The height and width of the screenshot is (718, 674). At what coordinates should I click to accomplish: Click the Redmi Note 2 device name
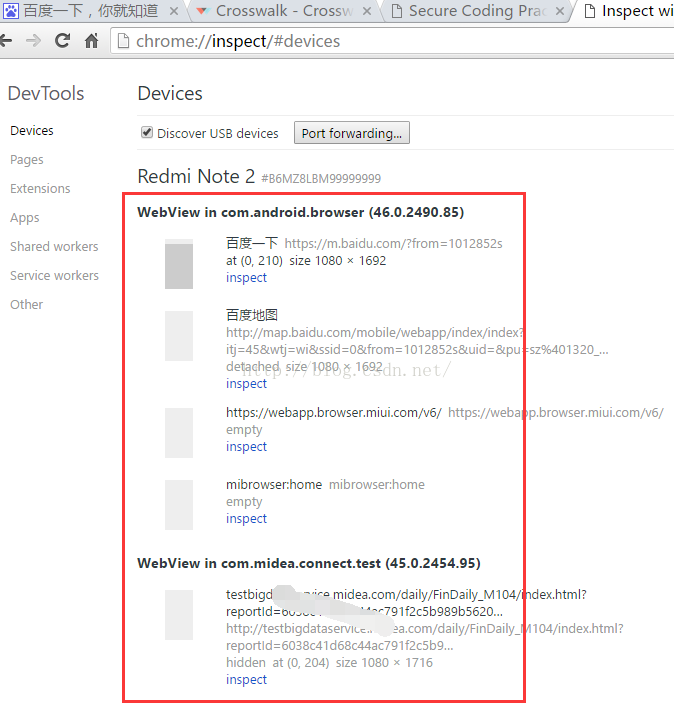[196, 176]
